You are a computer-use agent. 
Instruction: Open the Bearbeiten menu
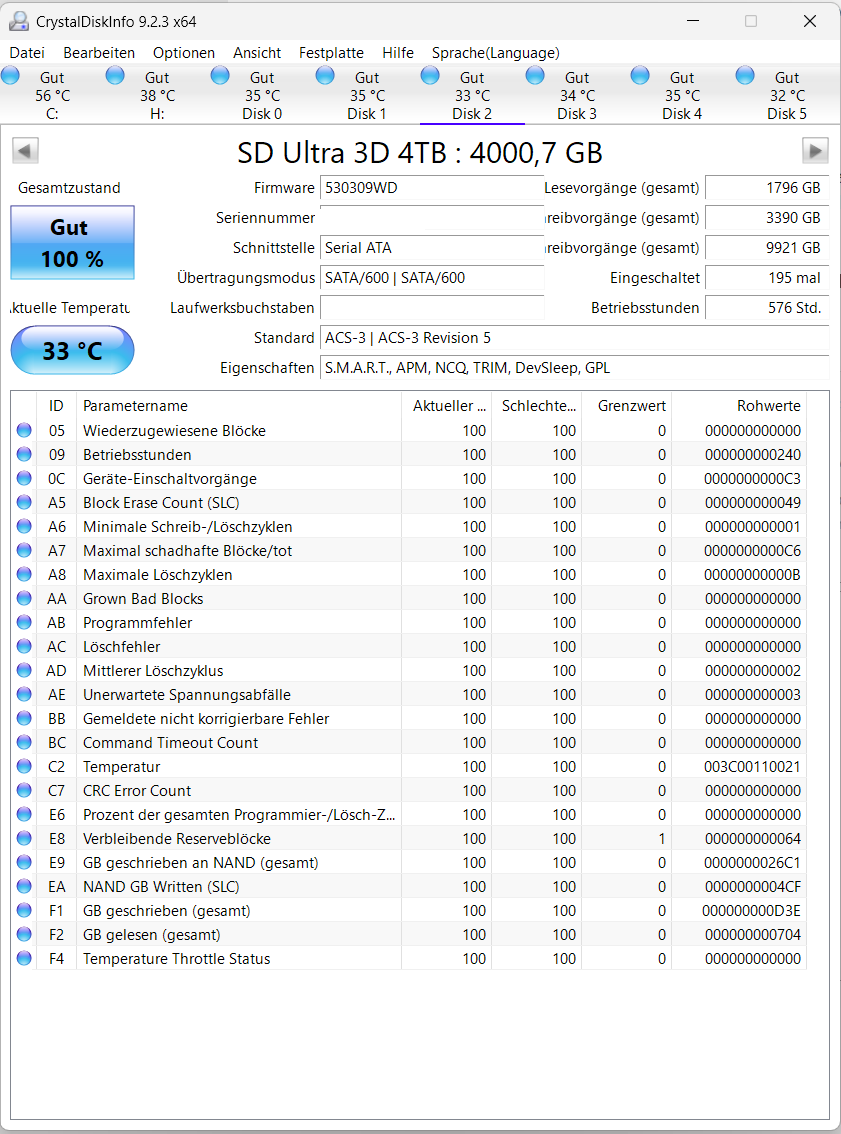(x=99, y=53)
